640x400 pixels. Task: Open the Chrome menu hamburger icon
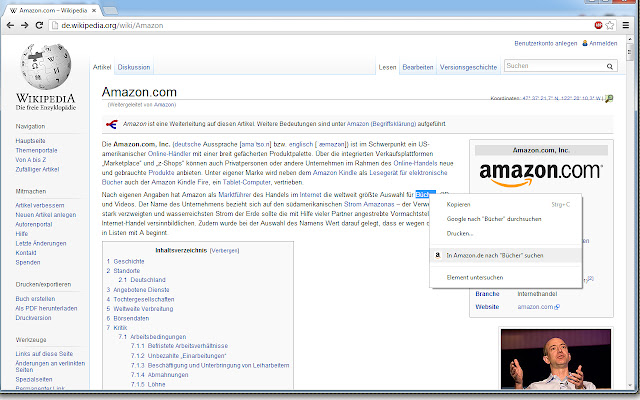[626, 25]
